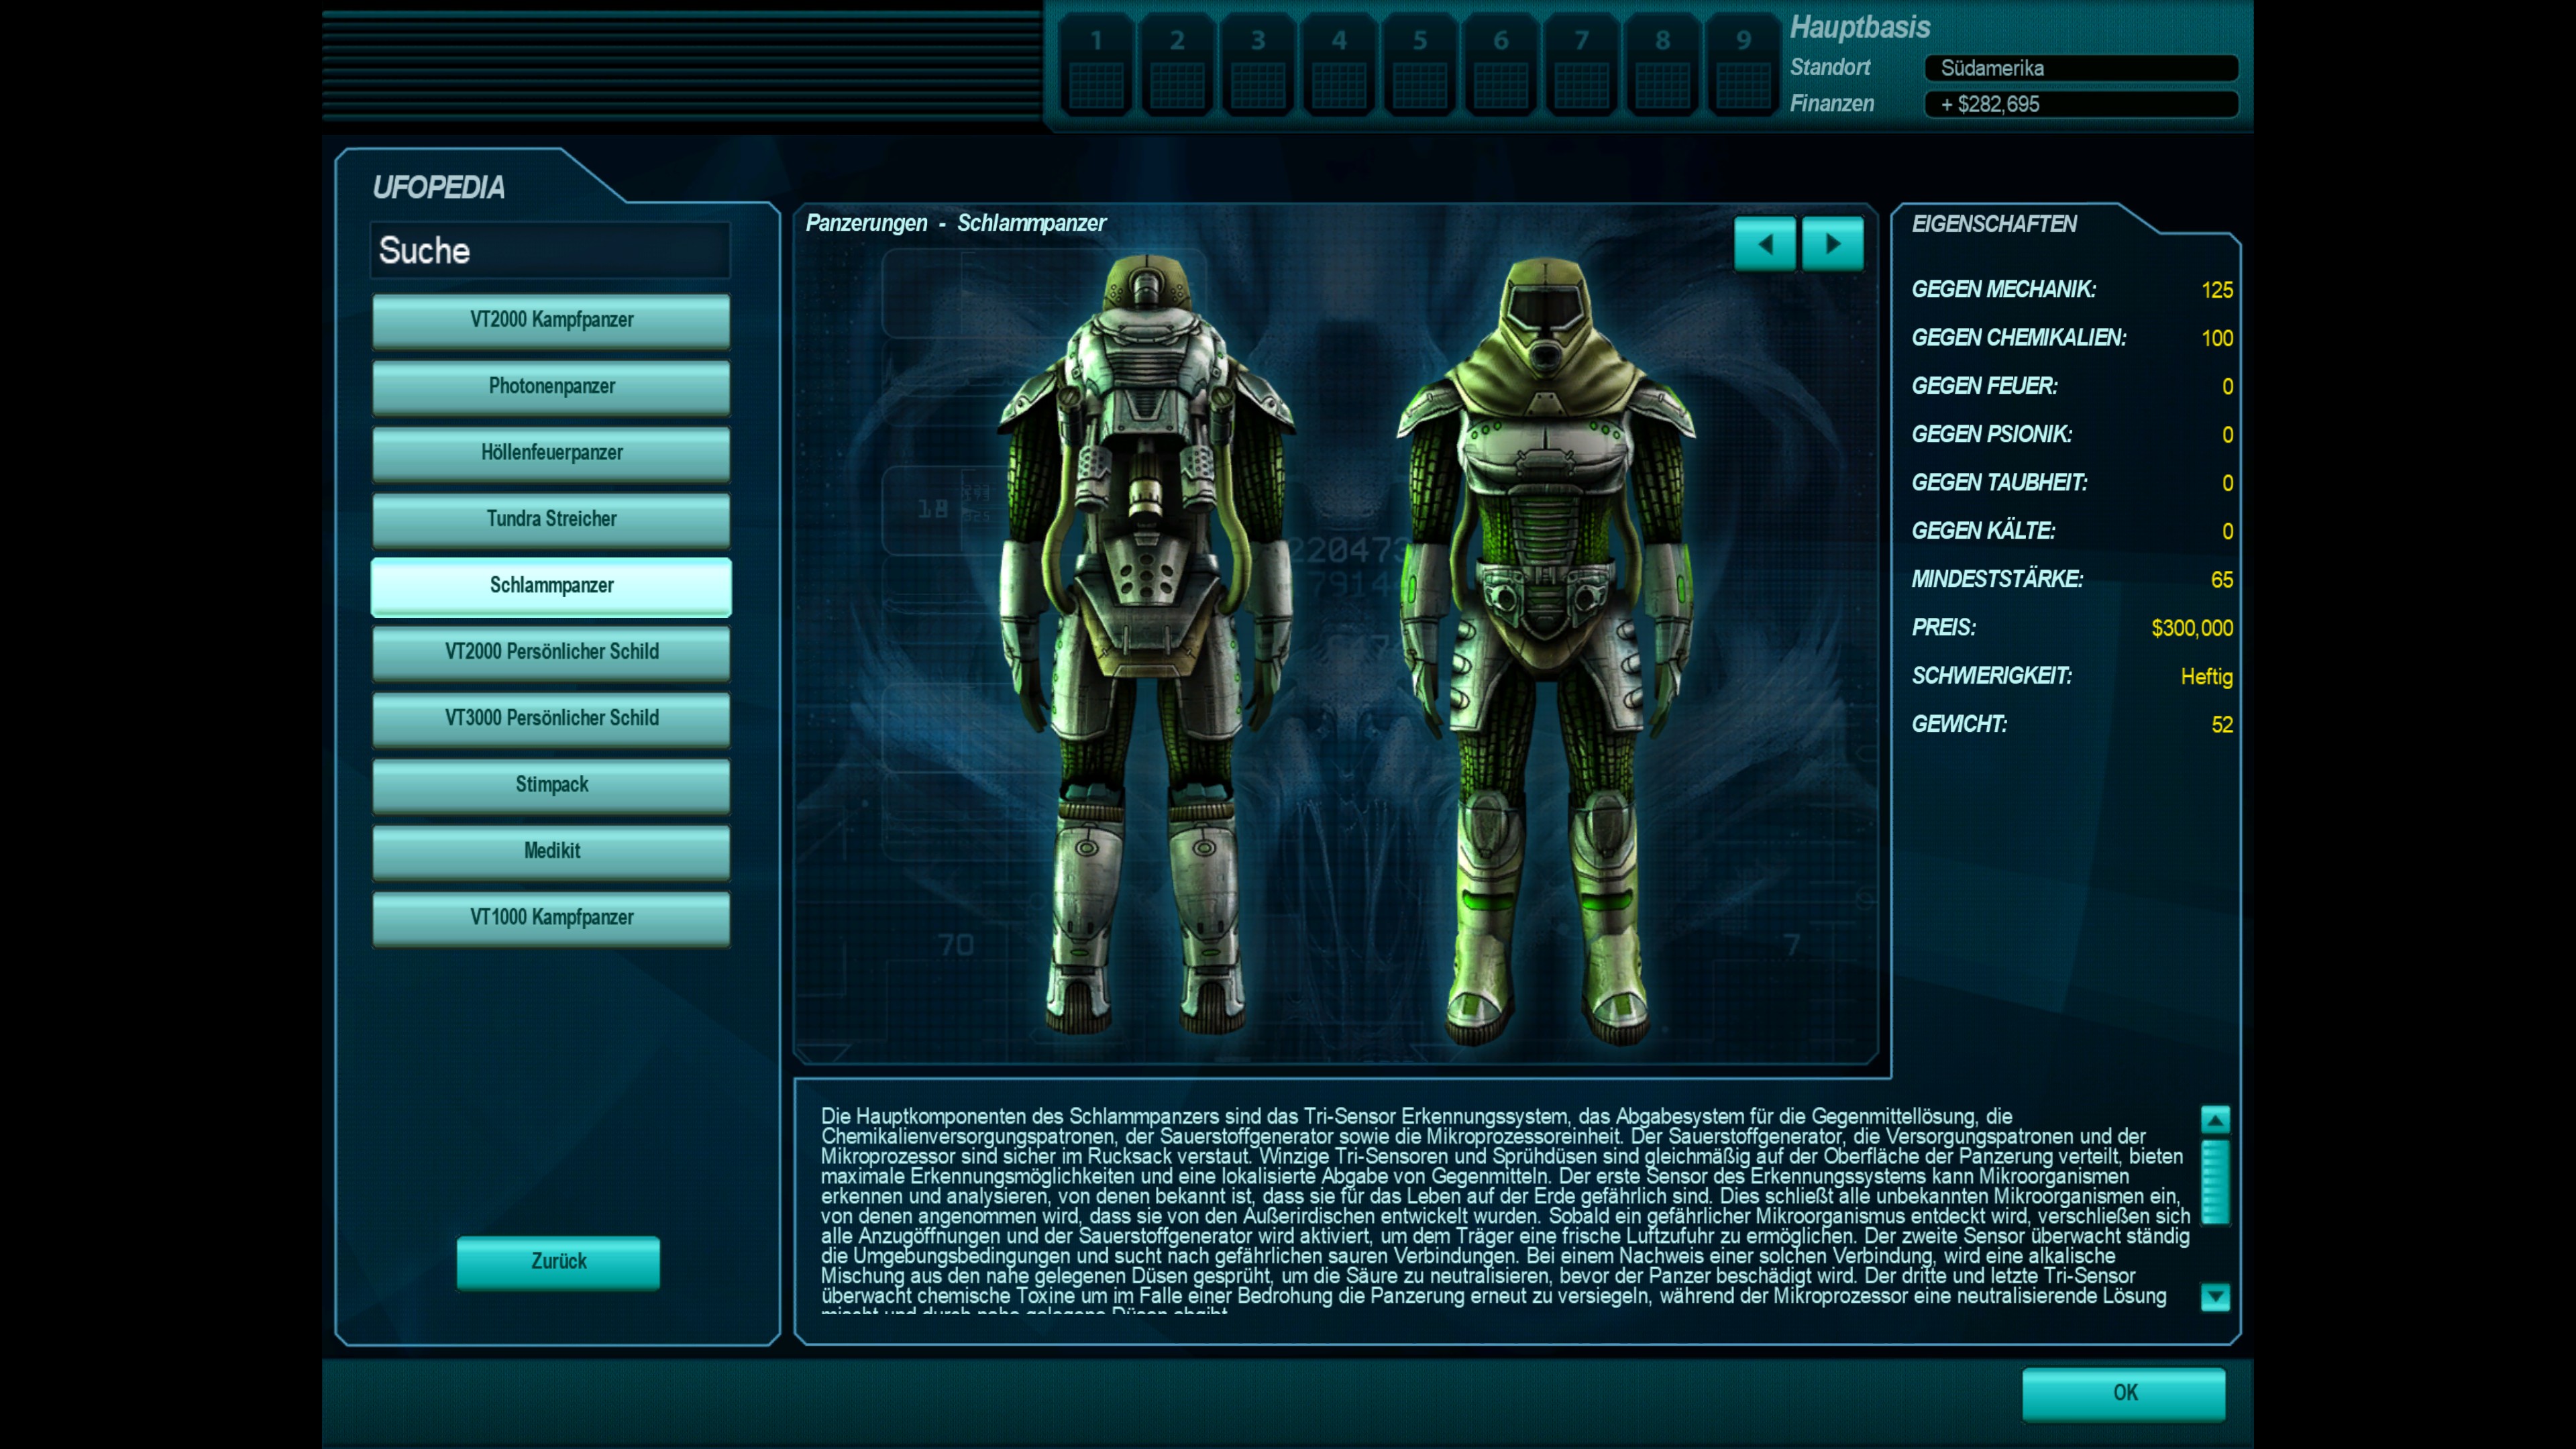Focus the Suche search field
Image resolution: width=2576 pixels, height=1449 pixels.
551,251
